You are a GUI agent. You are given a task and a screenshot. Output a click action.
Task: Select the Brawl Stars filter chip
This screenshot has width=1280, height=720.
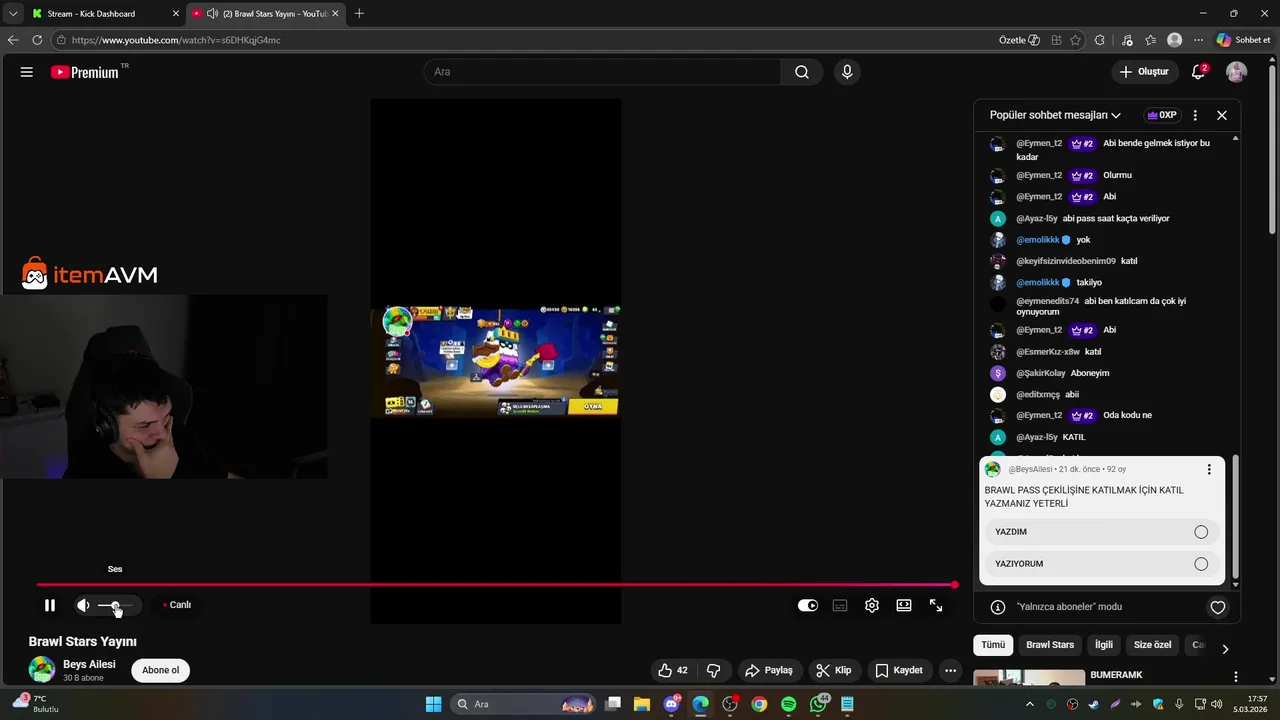point(1050,645)
